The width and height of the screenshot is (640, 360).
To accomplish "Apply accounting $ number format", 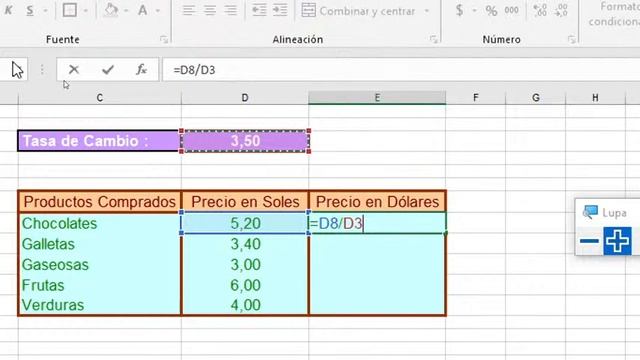I will point(460,10).
